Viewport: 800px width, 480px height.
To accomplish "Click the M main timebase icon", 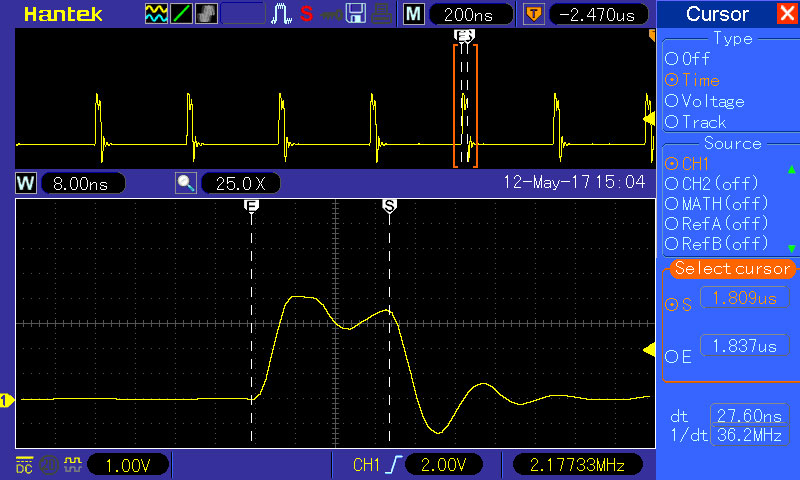I will pos(413,14).
